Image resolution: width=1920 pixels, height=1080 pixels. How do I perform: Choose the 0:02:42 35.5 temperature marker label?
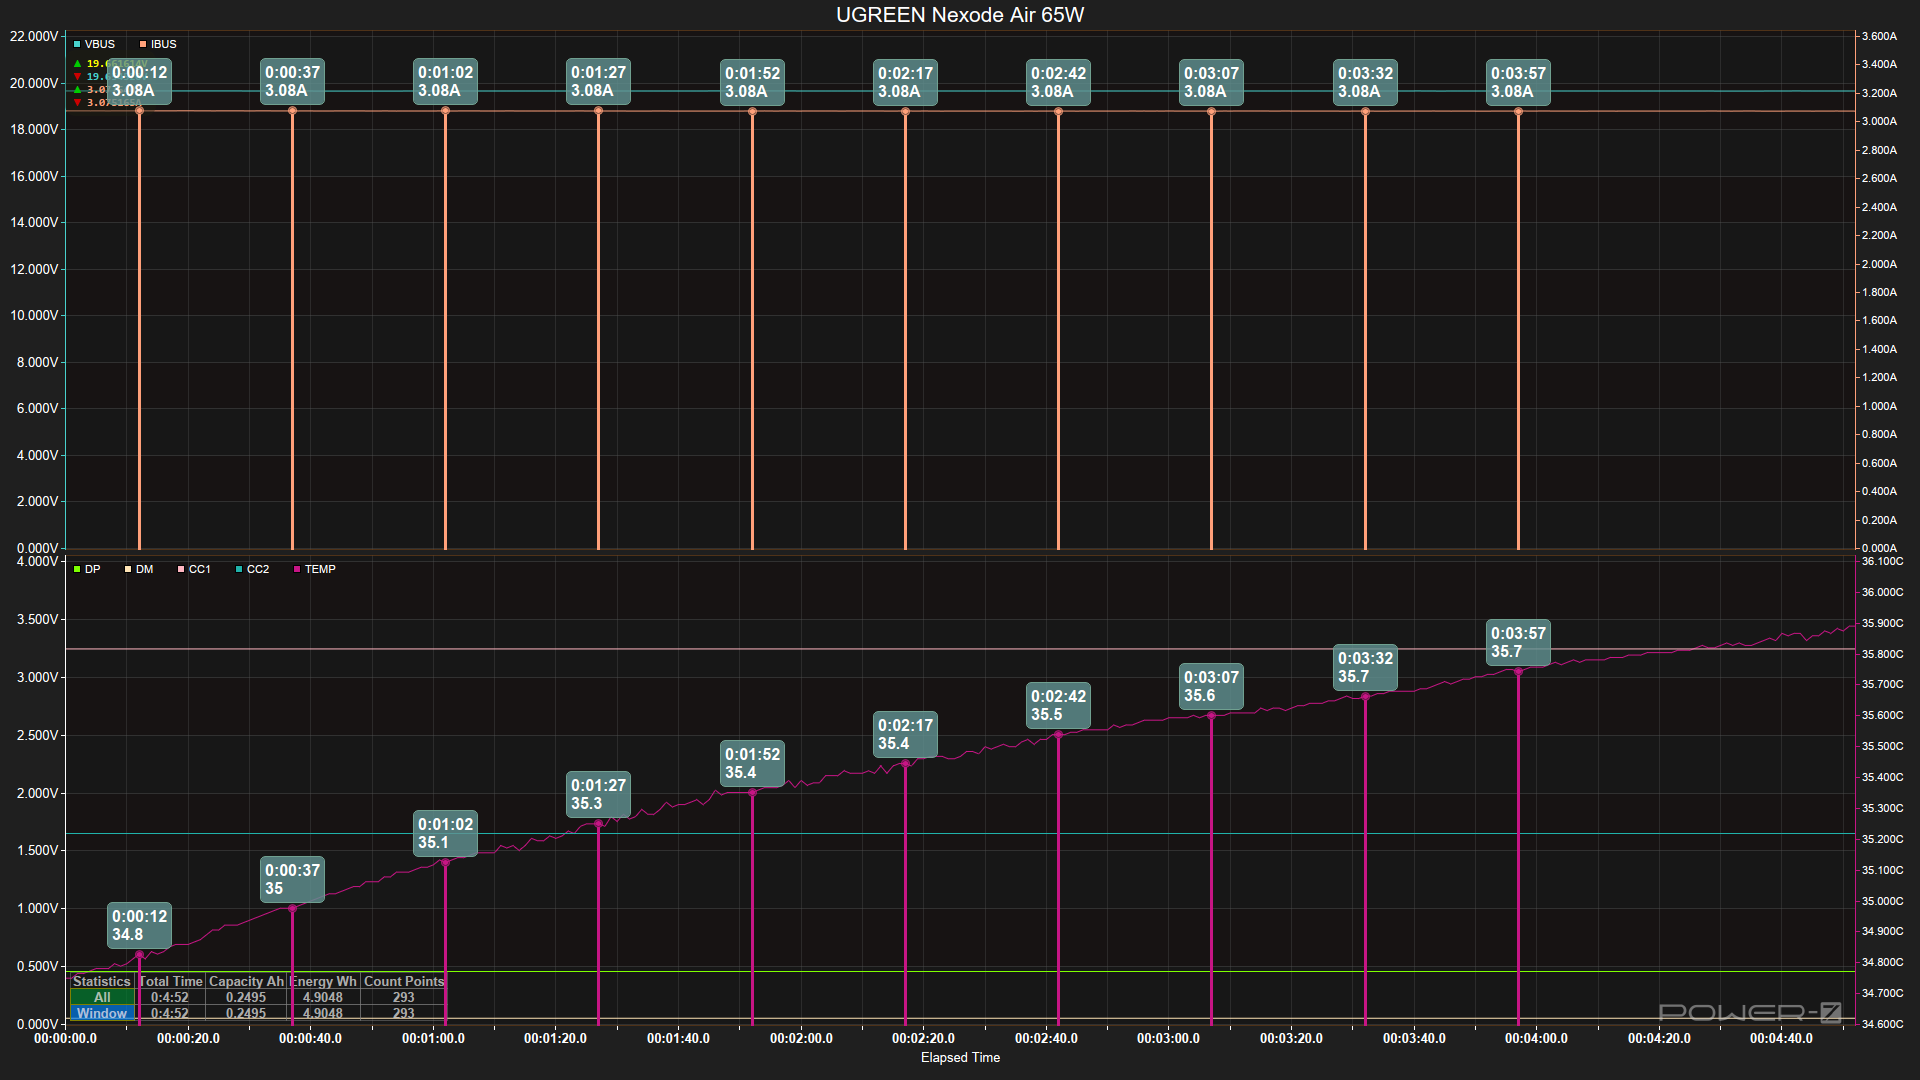point(1058,705)
